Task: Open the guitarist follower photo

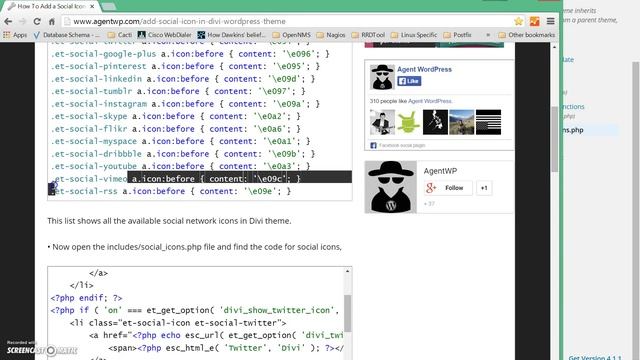Action: click(382, 122)
